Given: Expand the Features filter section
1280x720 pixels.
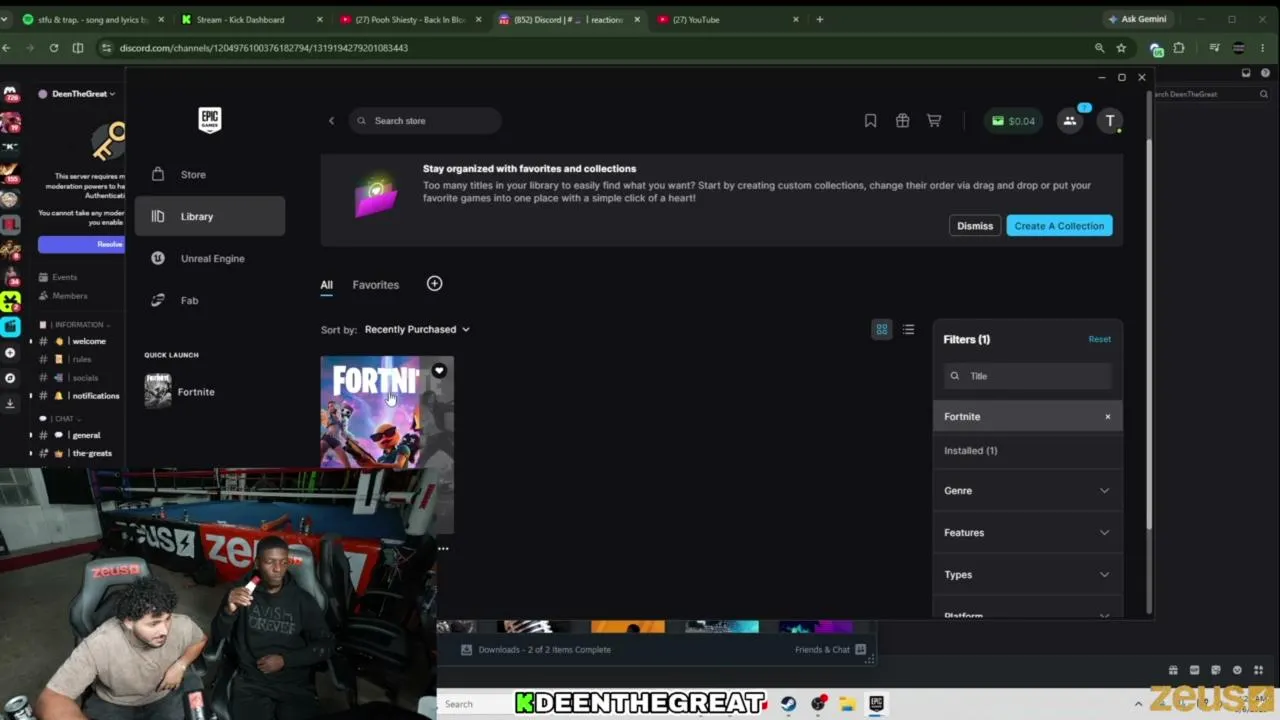Looking at the screenshot, I should pyautogui.click(x=1028, y=533).
